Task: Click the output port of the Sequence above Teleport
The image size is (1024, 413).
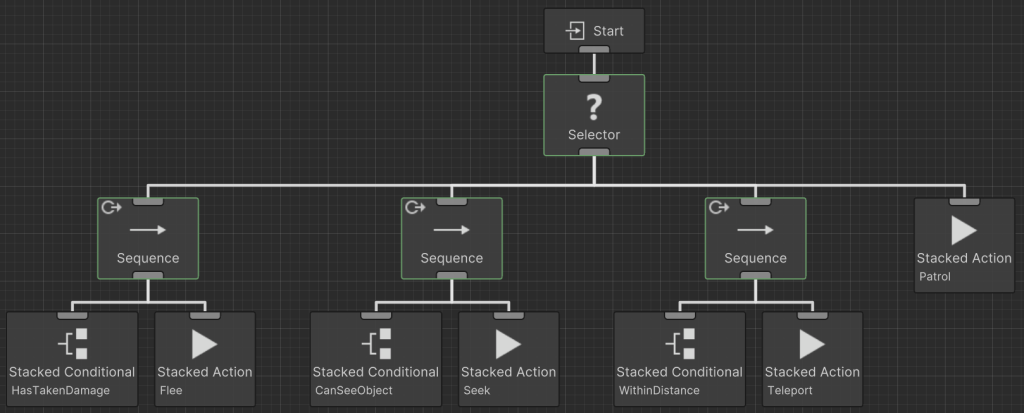Action: [x=756, y=276]
